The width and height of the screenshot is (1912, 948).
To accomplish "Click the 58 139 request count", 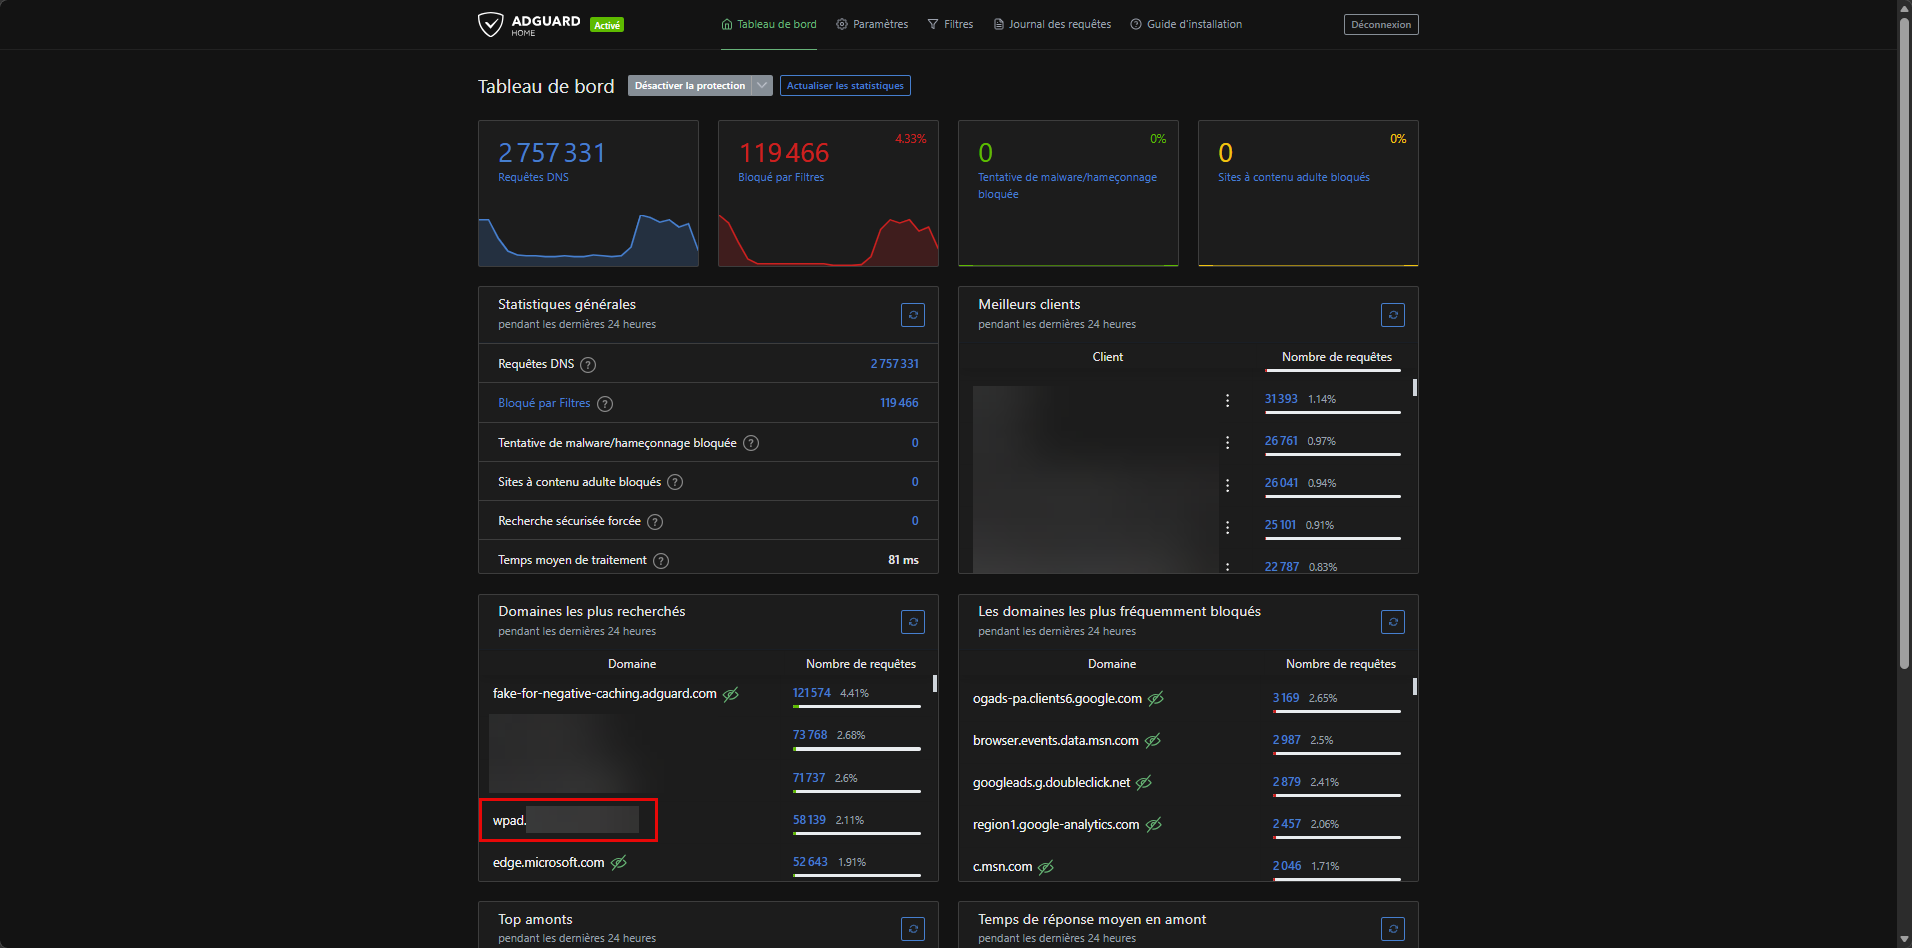I will 810,820.
